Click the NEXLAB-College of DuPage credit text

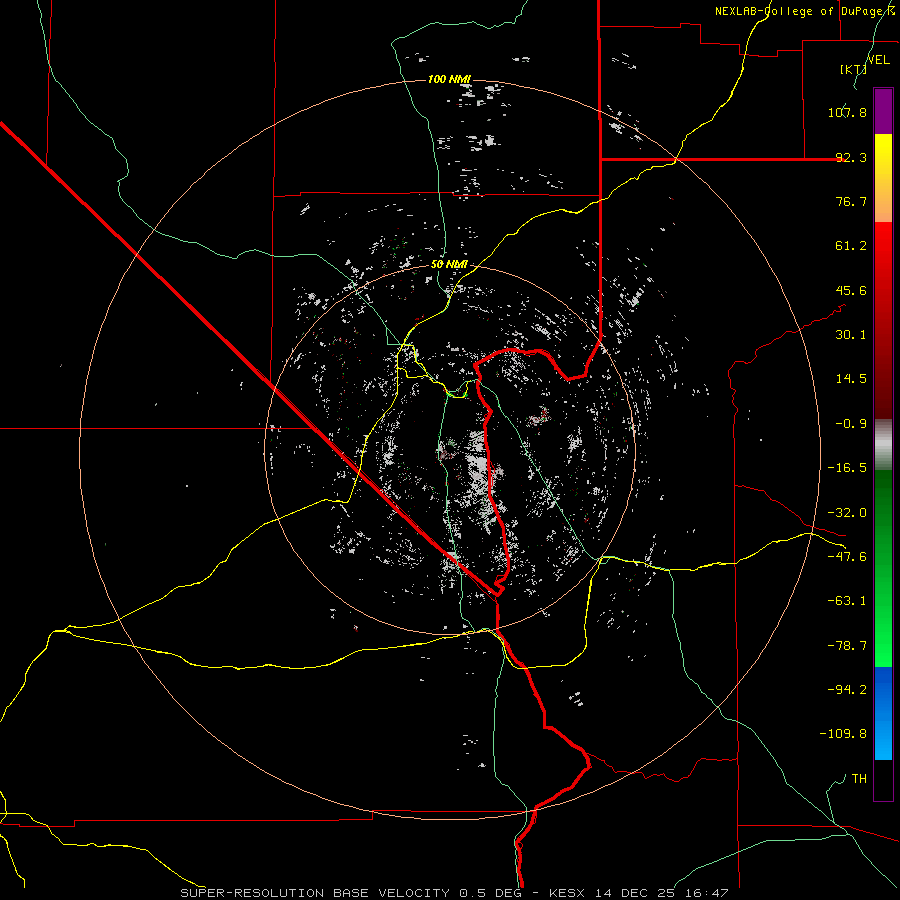pos(805,11)
